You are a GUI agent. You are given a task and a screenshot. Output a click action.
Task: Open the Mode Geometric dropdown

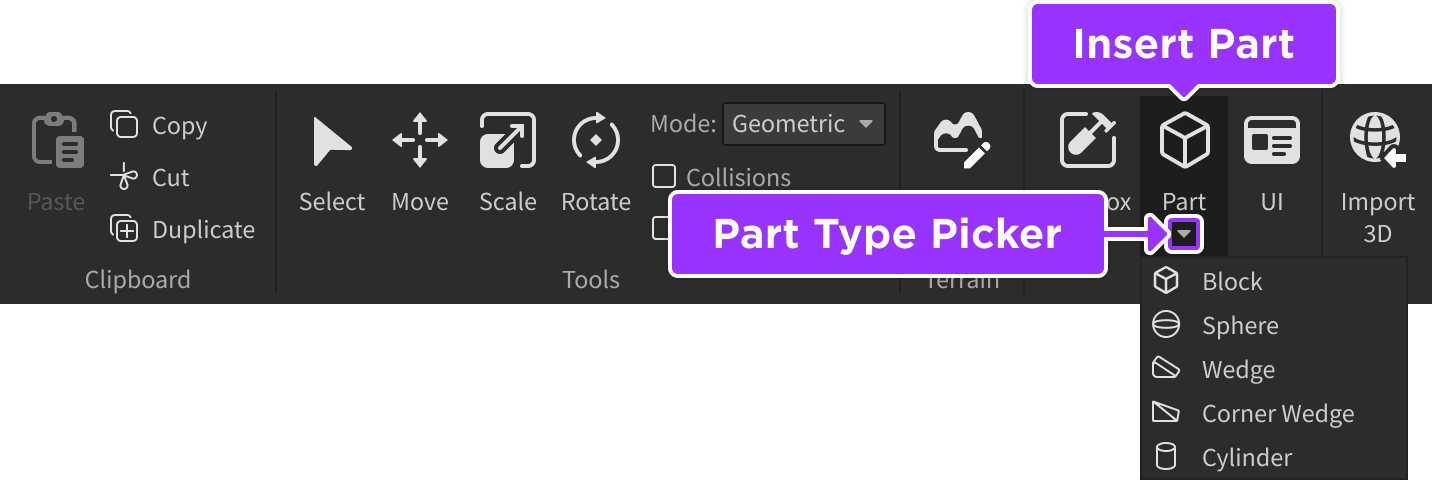pos(803,124)
